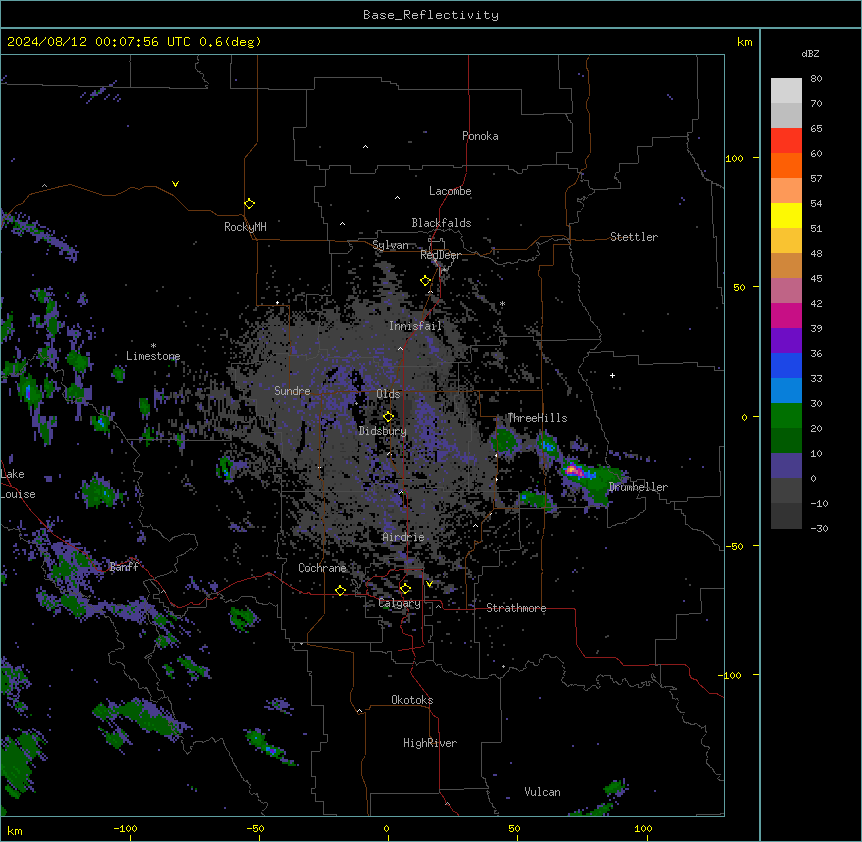The image size is (862, 842).
Task: Pick the yellow swatch between 54 and 51 dBZ
Action: [786, 216]
